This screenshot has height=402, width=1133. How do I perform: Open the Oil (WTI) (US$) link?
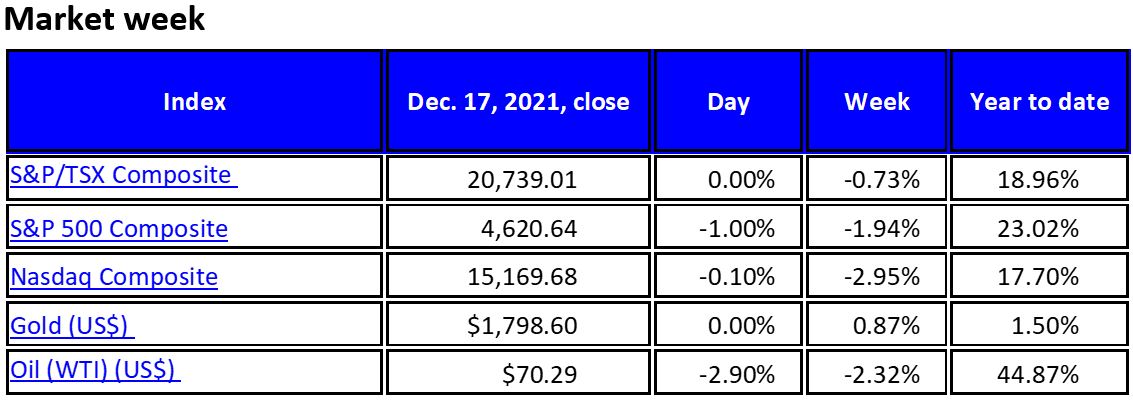coord(94,370)
